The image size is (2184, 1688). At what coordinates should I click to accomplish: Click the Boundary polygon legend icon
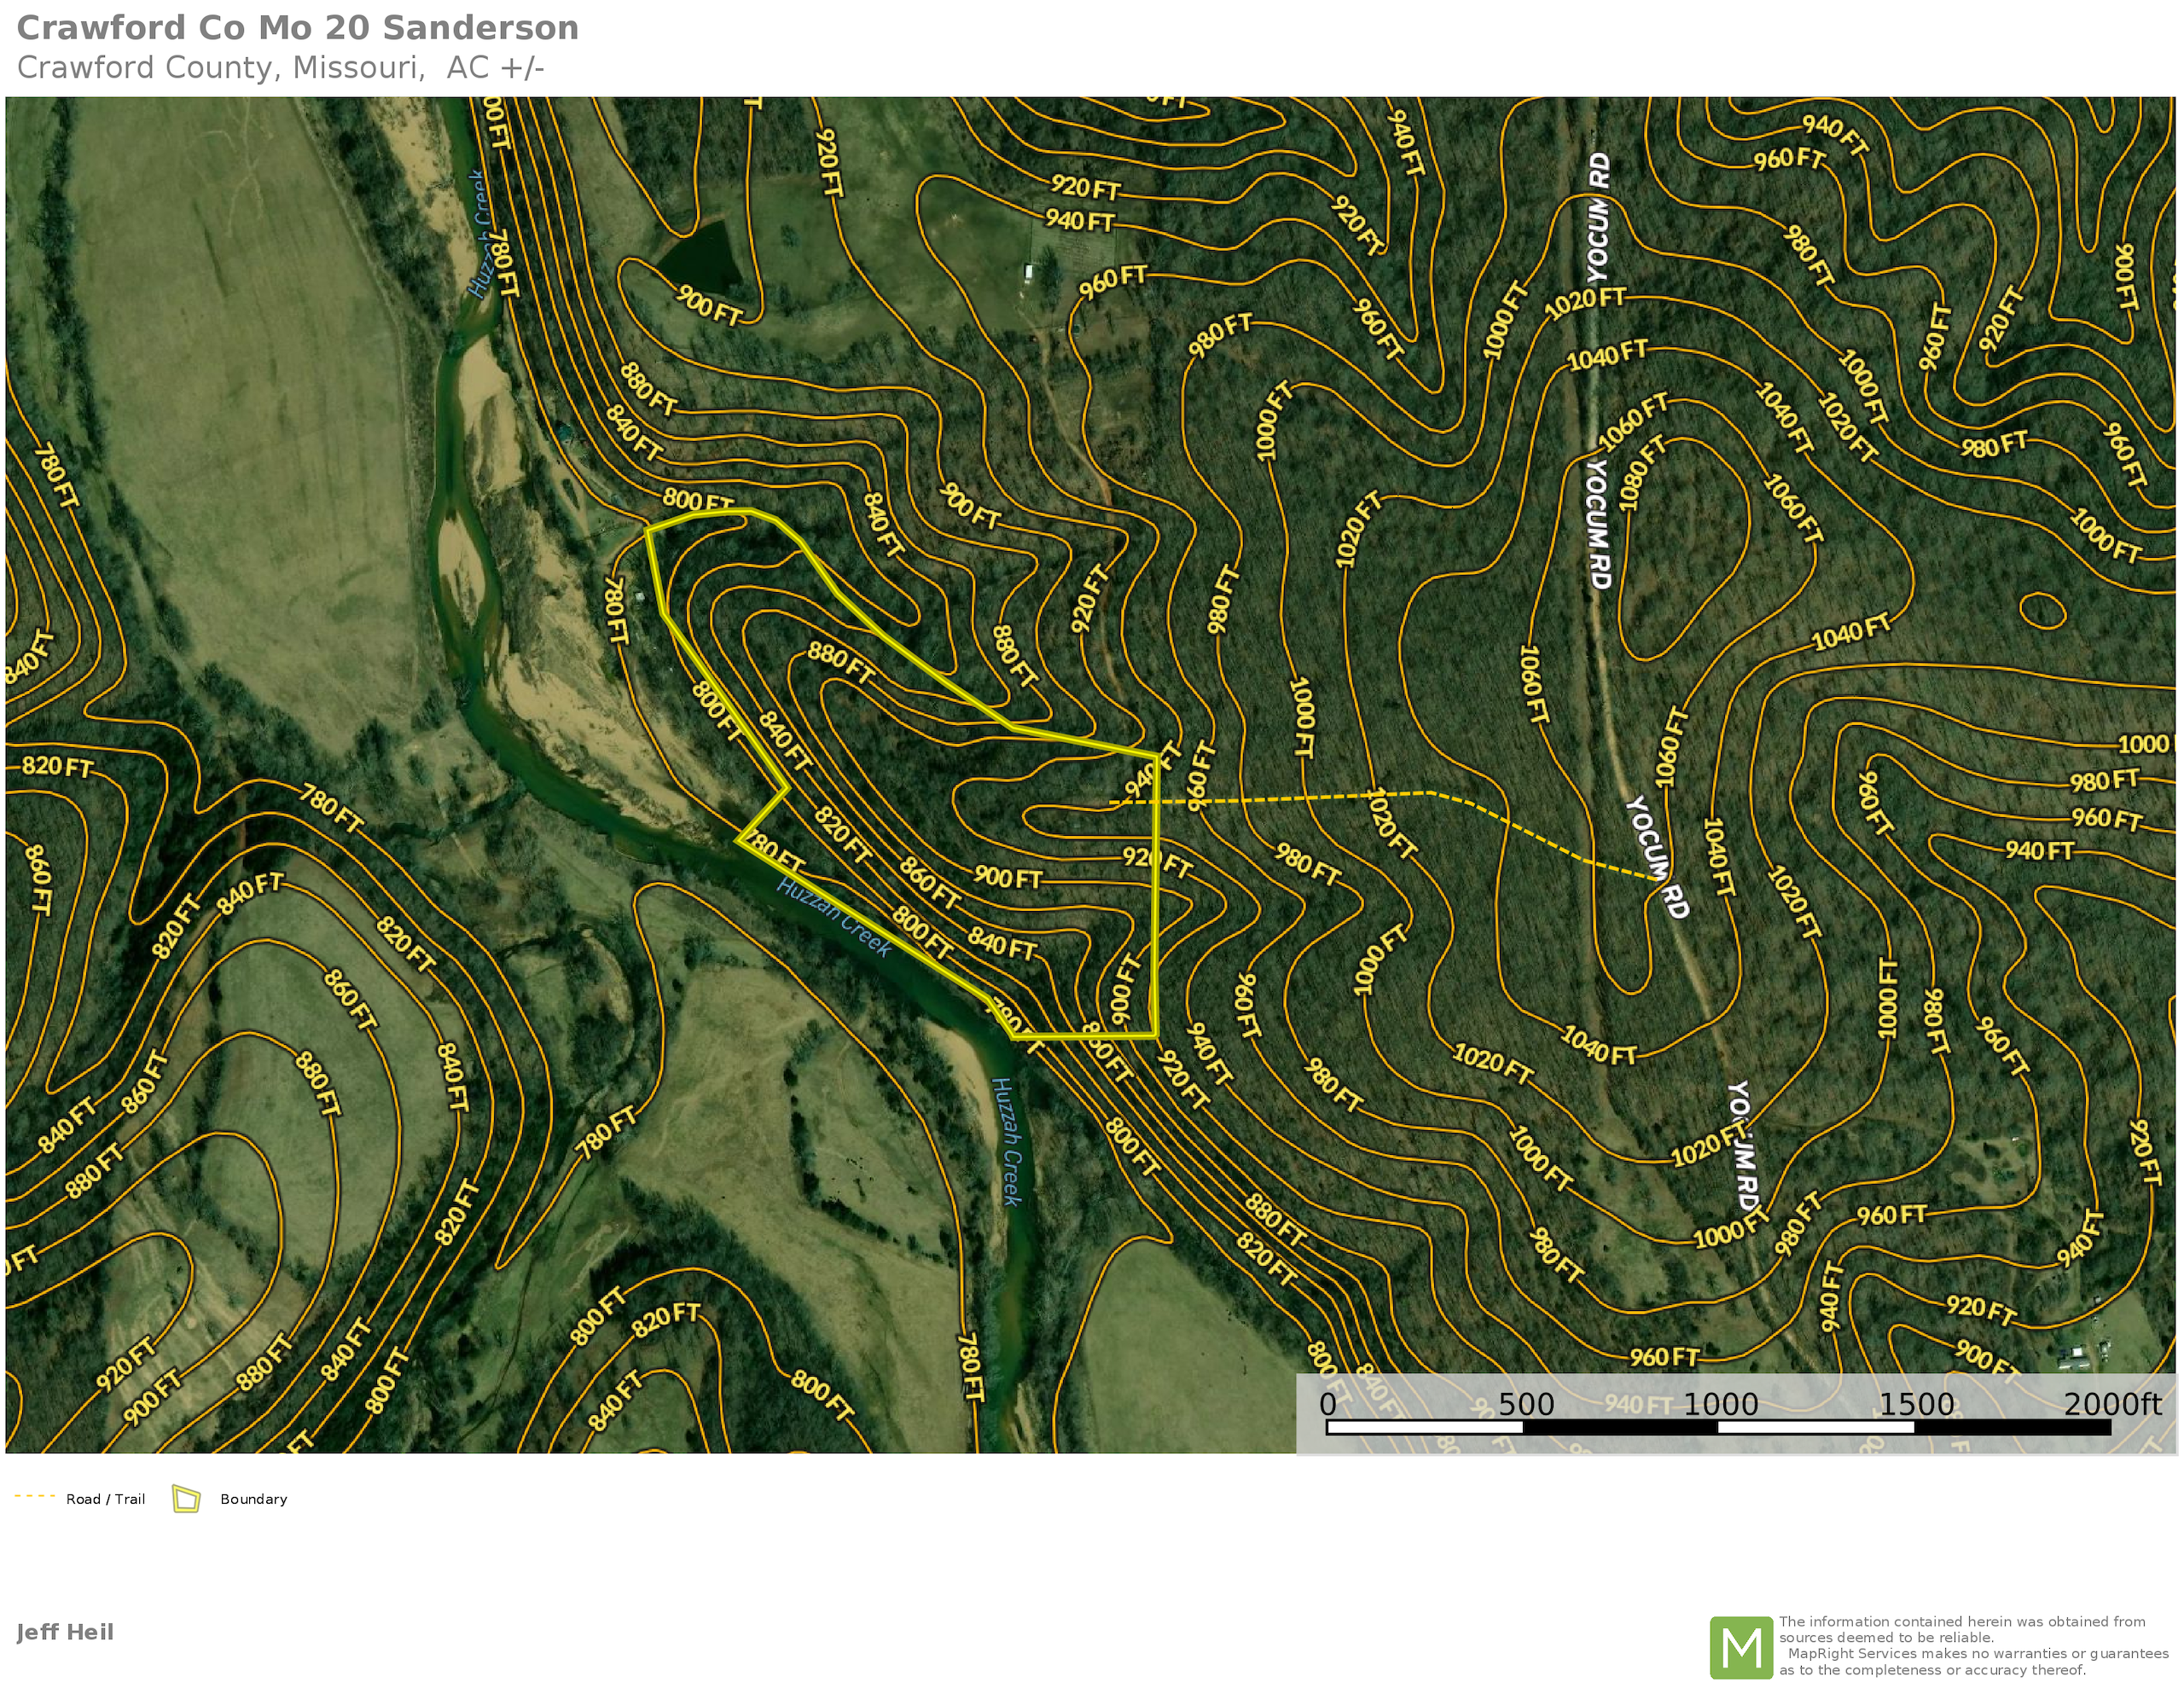186,1499
